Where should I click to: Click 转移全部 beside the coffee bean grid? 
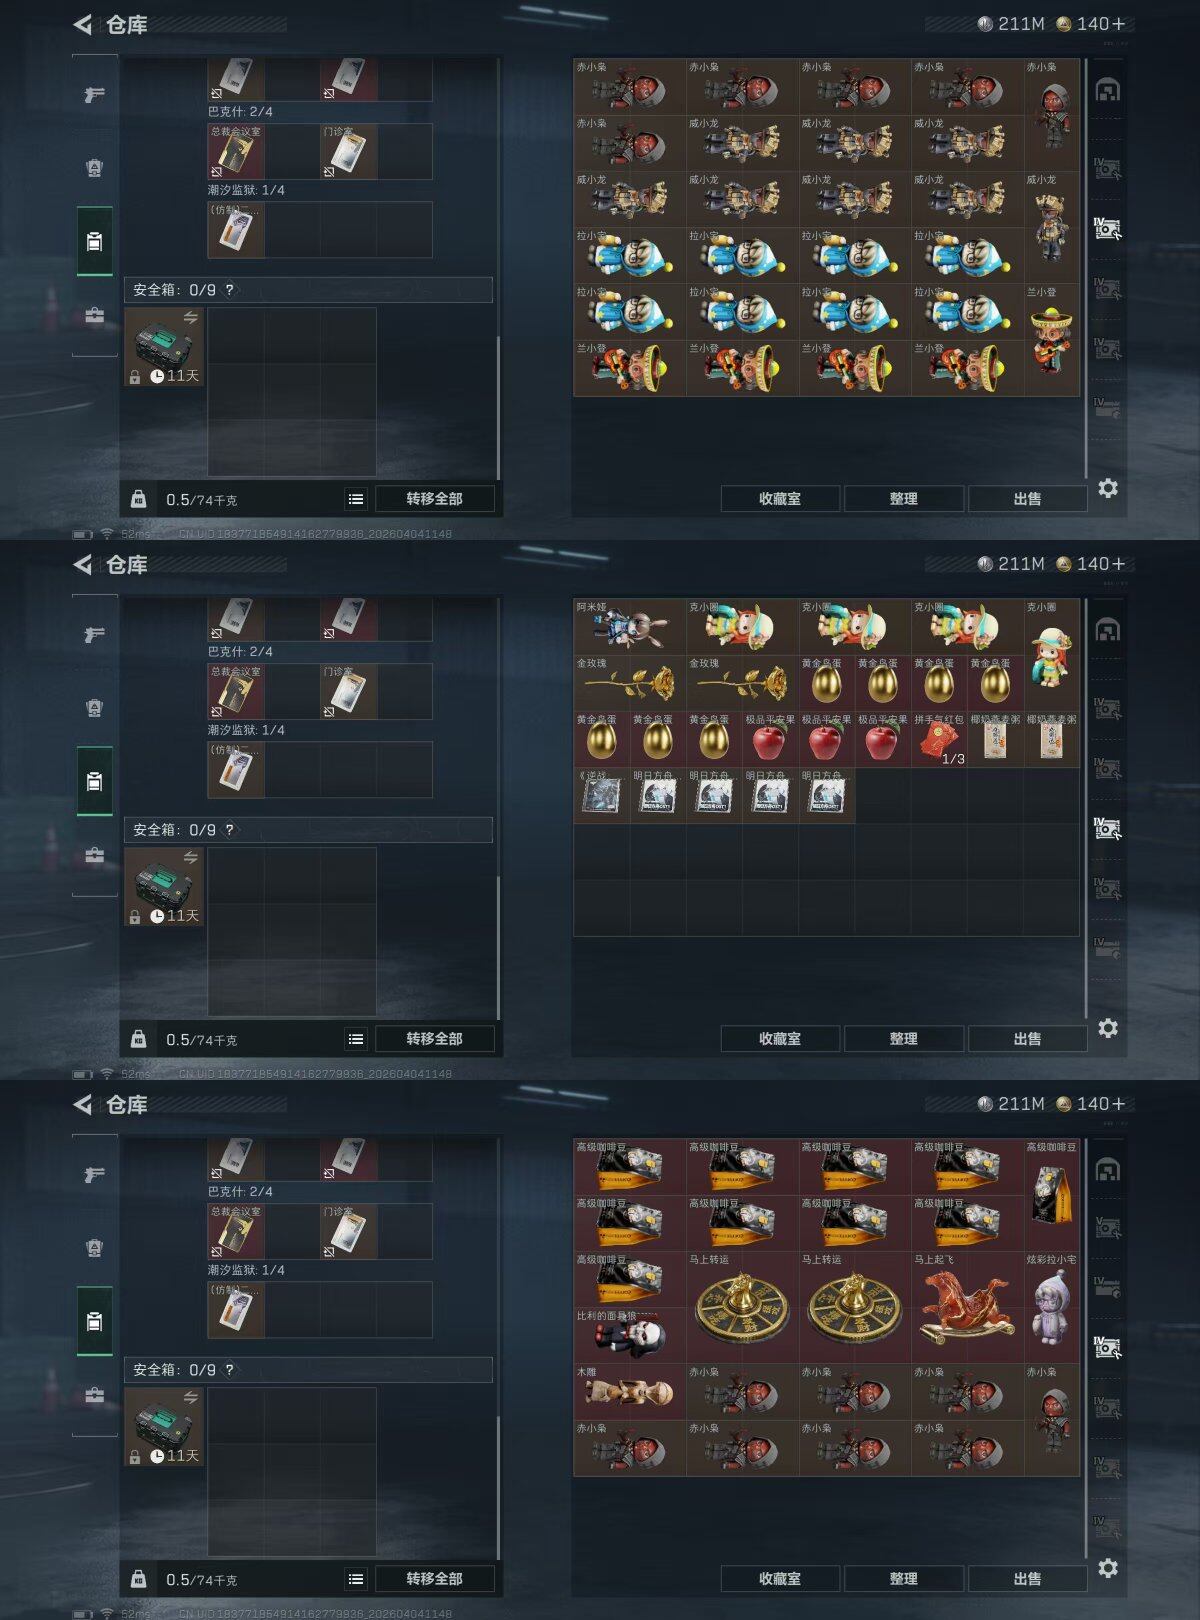[x=434, y=1578]
